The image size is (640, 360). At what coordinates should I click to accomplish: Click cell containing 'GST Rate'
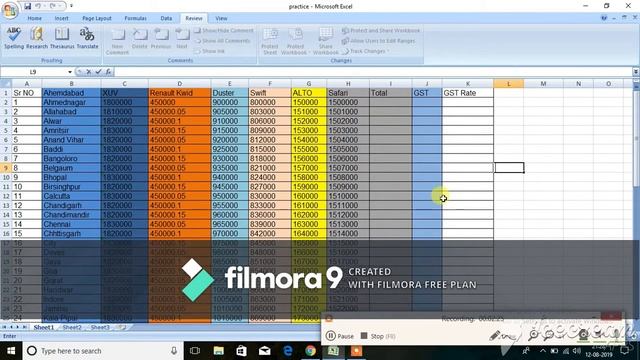(468, 93)
